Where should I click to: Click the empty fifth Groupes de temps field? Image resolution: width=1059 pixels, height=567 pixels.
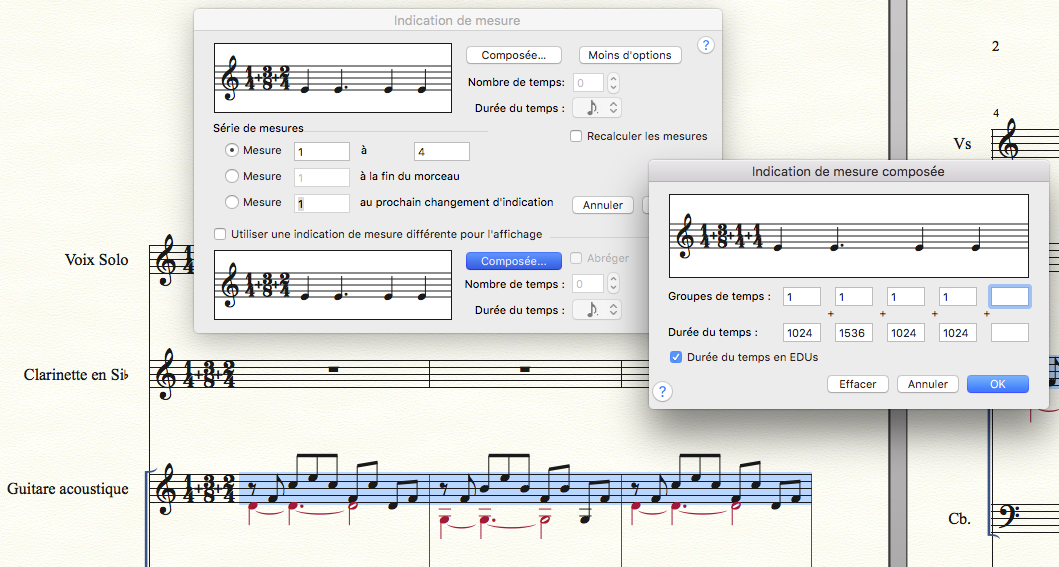[1009, 297]
